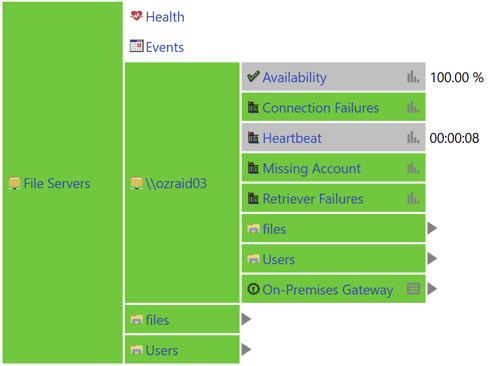
Task: Expand the On-Premises Gateway arrow
Action: (x=432, y=289)
